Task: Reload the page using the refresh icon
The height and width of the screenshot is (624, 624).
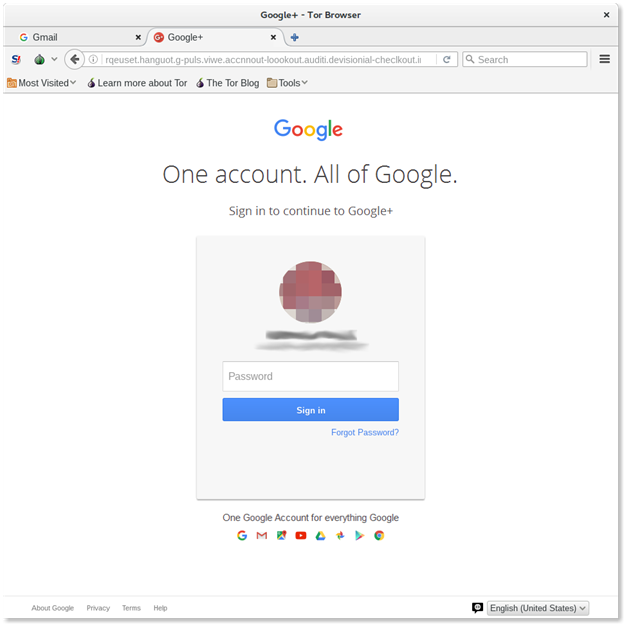Action: (x=447, y=60)
